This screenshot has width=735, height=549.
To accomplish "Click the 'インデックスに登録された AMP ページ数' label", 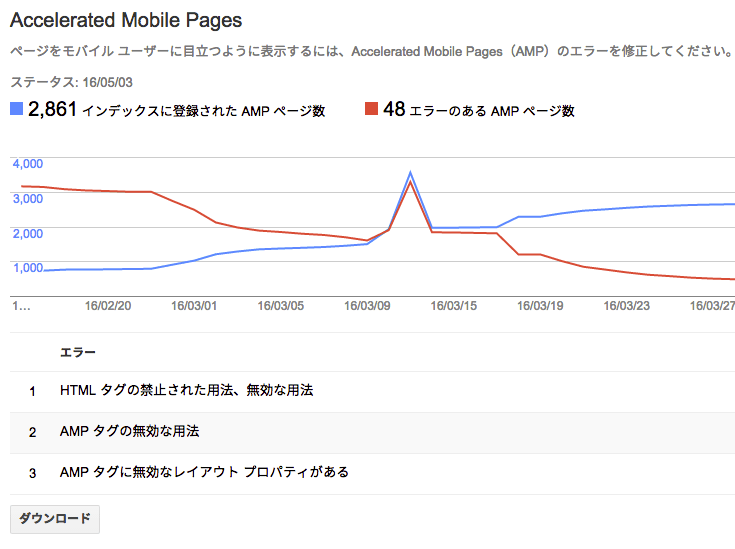I will tap(204, 111).
